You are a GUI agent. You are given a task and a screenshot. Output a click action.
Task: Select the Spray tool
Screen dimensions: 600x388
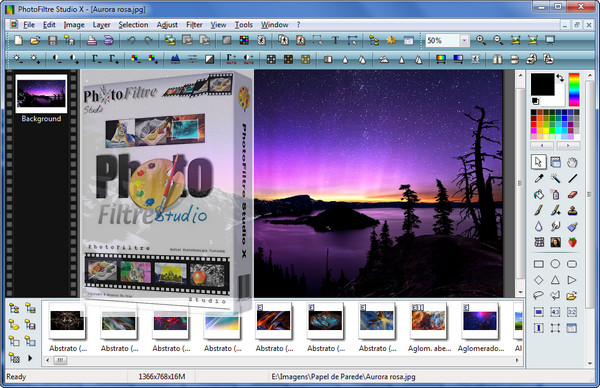click(x=555, y=194)
